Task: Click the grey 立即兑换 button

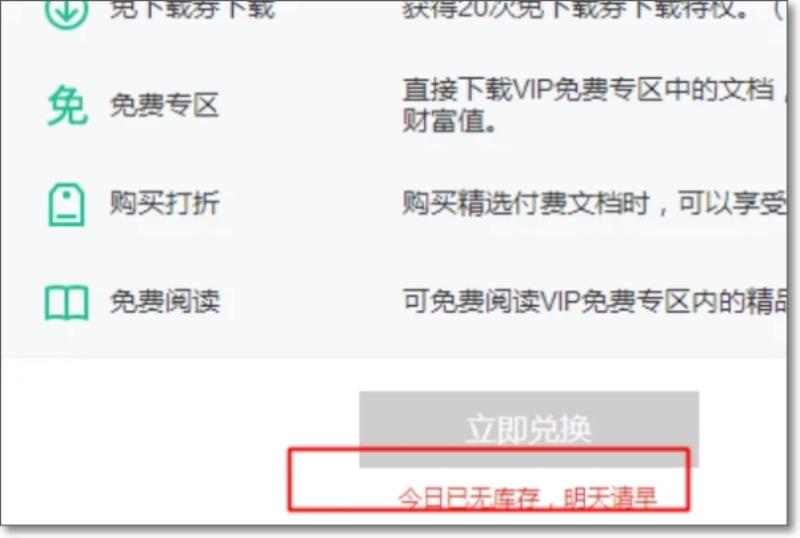Action: pyautogui.click(x=529, y=429)
